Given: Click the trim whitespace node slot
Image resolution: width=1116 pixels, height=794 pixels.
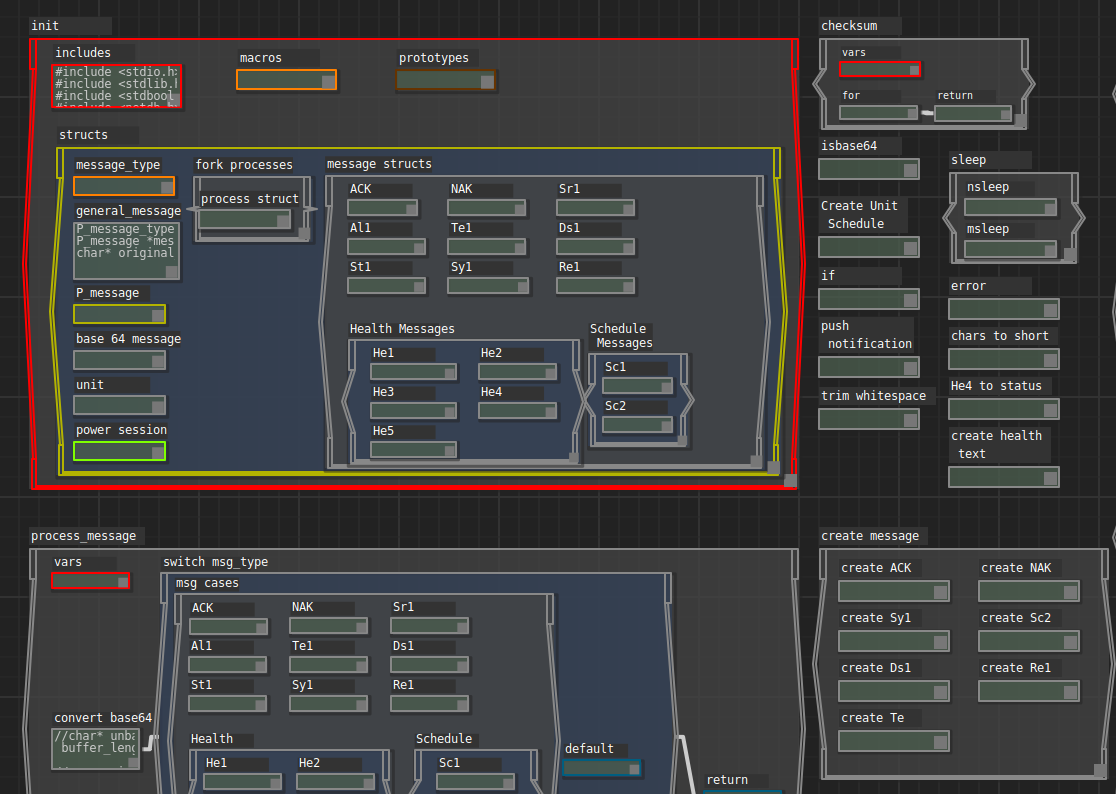Looking at the screenshot, I should 869,418.
